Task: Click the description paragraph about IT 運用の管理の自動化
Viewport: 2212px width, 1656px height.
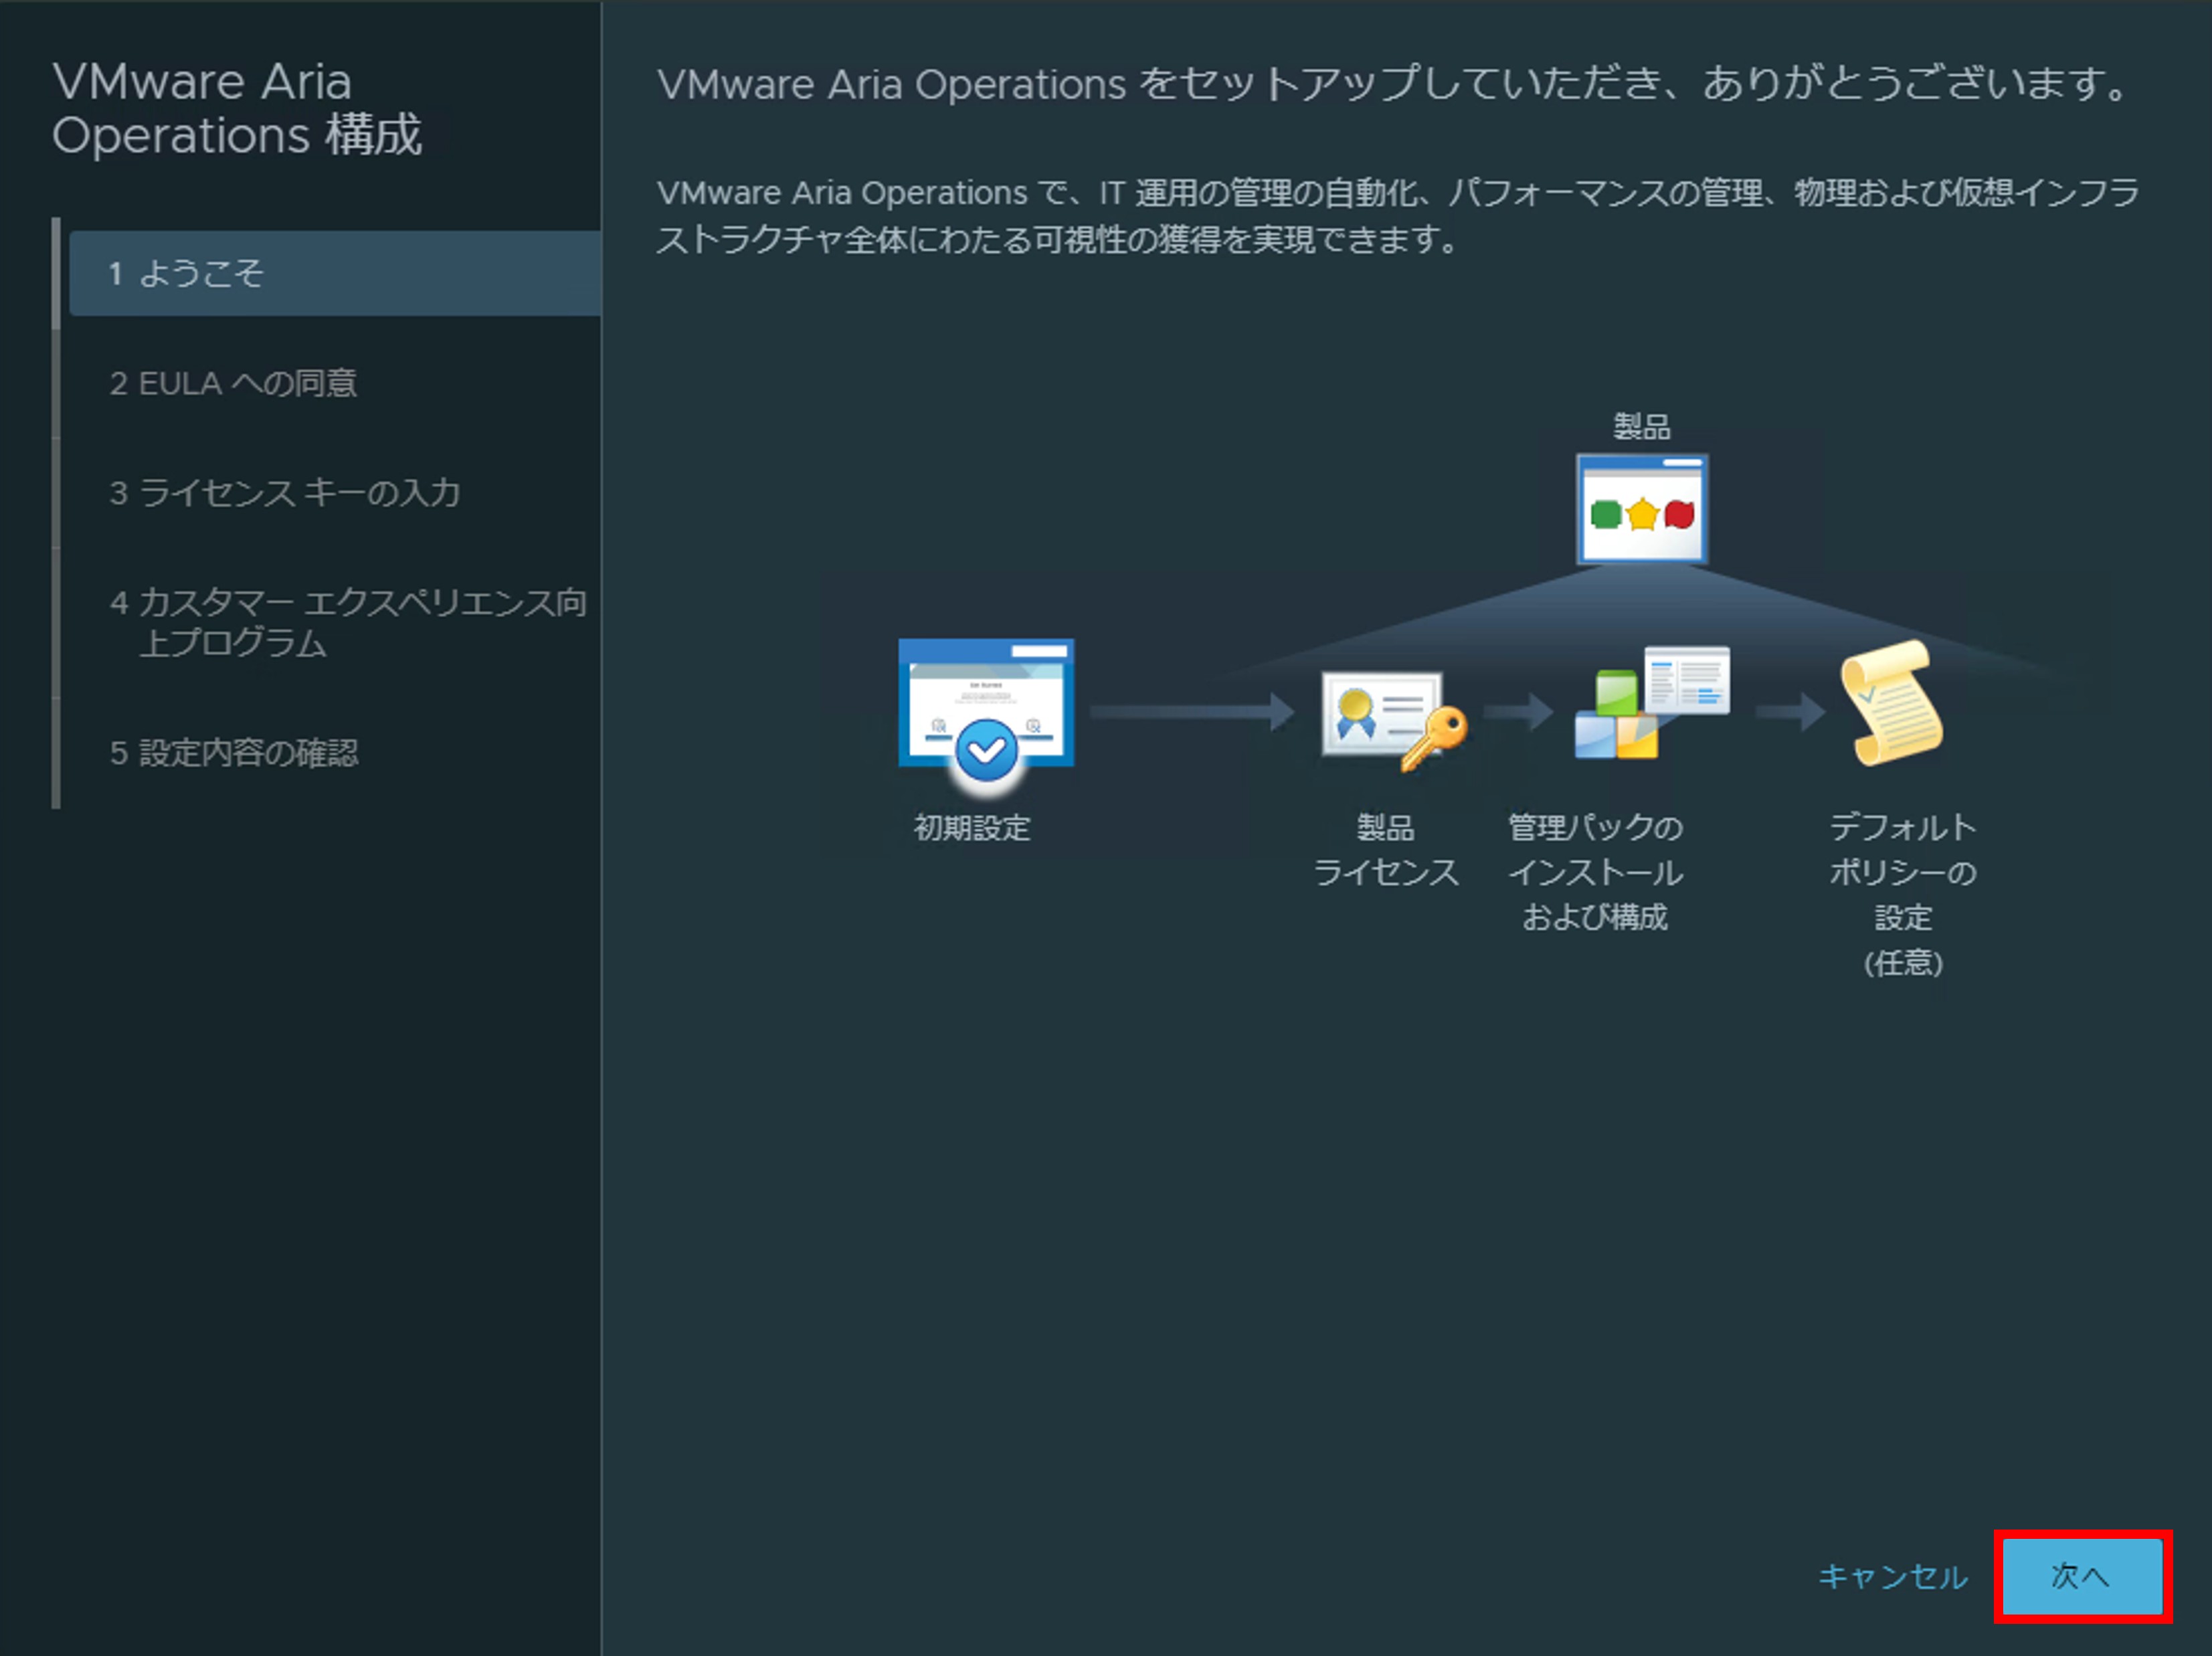Action: coord(1398,216)
